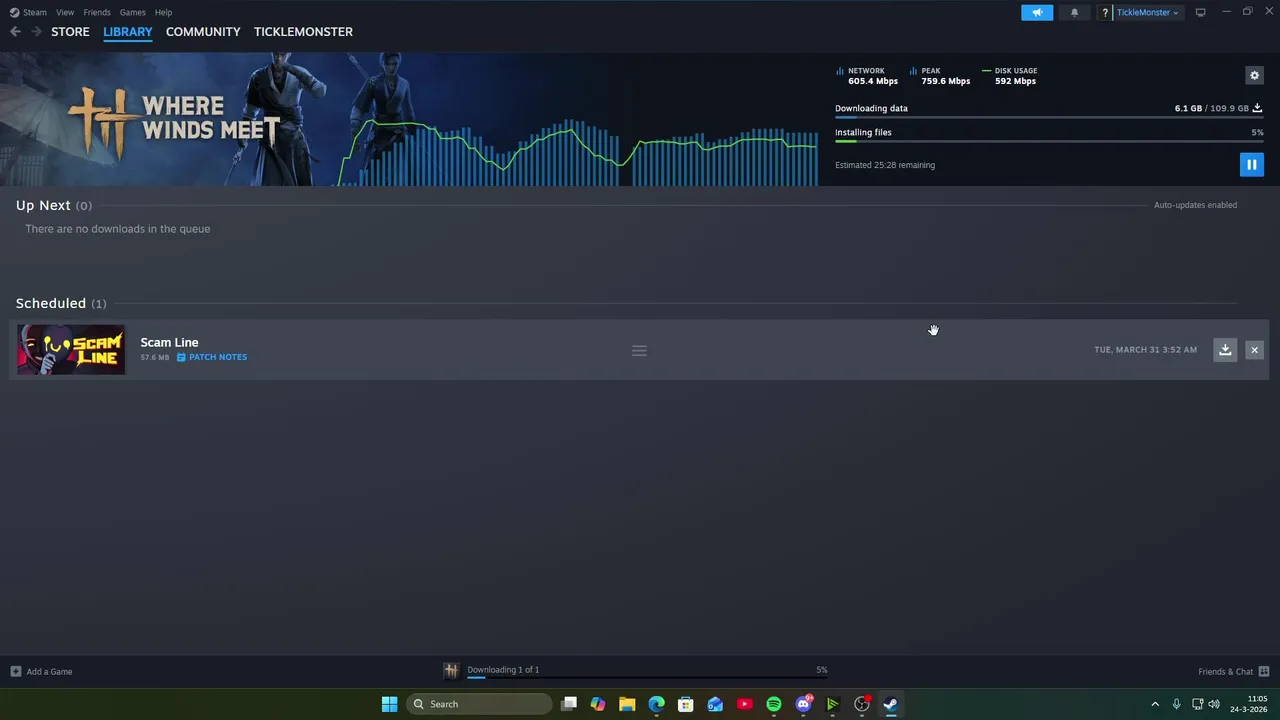Screen dimensions: 1280x720
Task: Click the Downloading data progress bar
Action: [1049, 118]
